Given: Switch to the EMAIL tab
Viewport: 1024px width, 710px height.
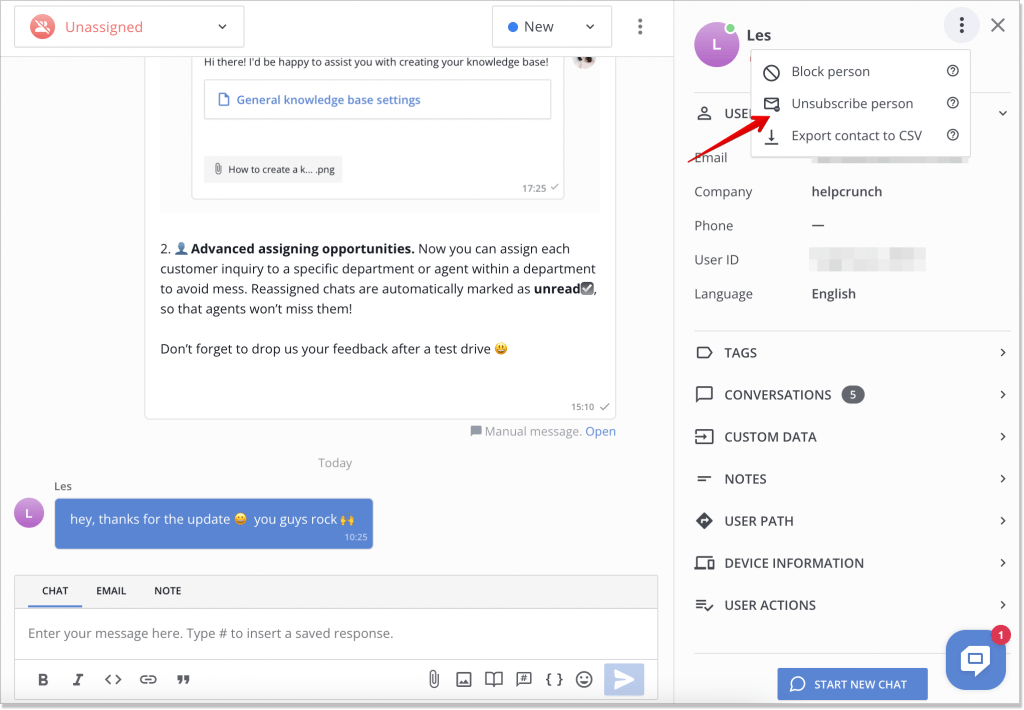Looking at the screenshot, I should click(x=111, y=591).
